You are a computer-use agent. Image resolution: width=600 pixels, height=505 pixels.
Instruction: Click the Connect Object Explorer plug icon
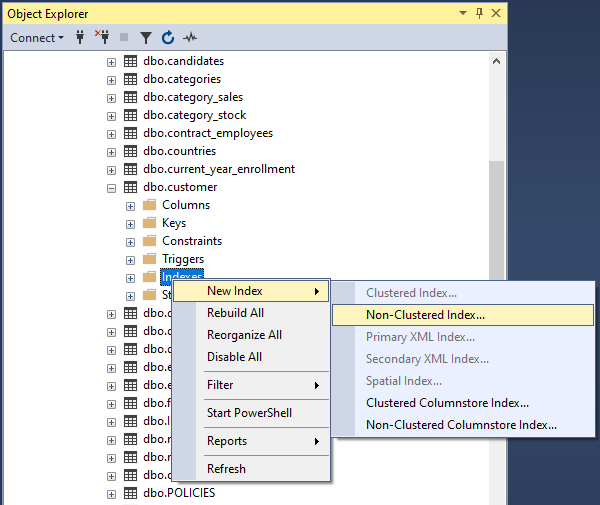click(x=81, y=38)
